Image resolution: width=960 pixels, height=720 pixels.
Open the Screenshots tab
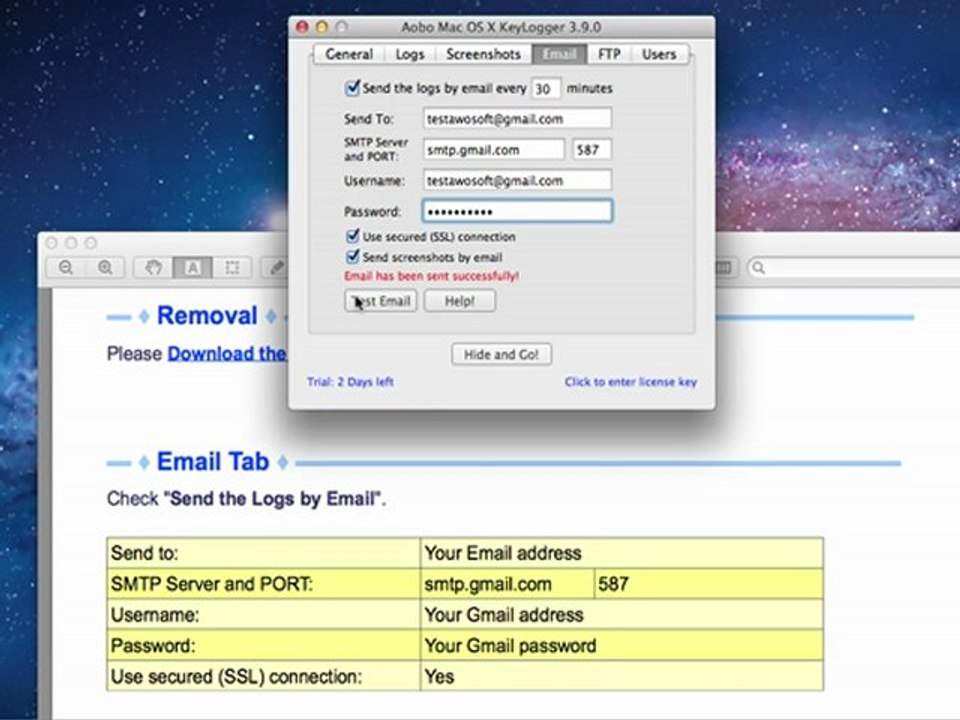483,54
